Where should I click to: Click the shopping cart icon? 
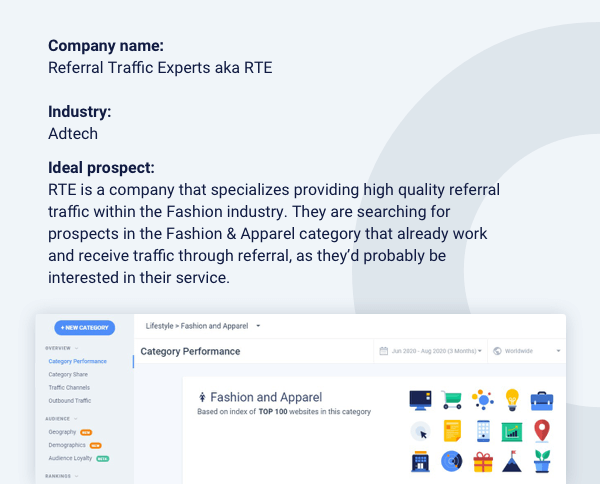(451, 400)
